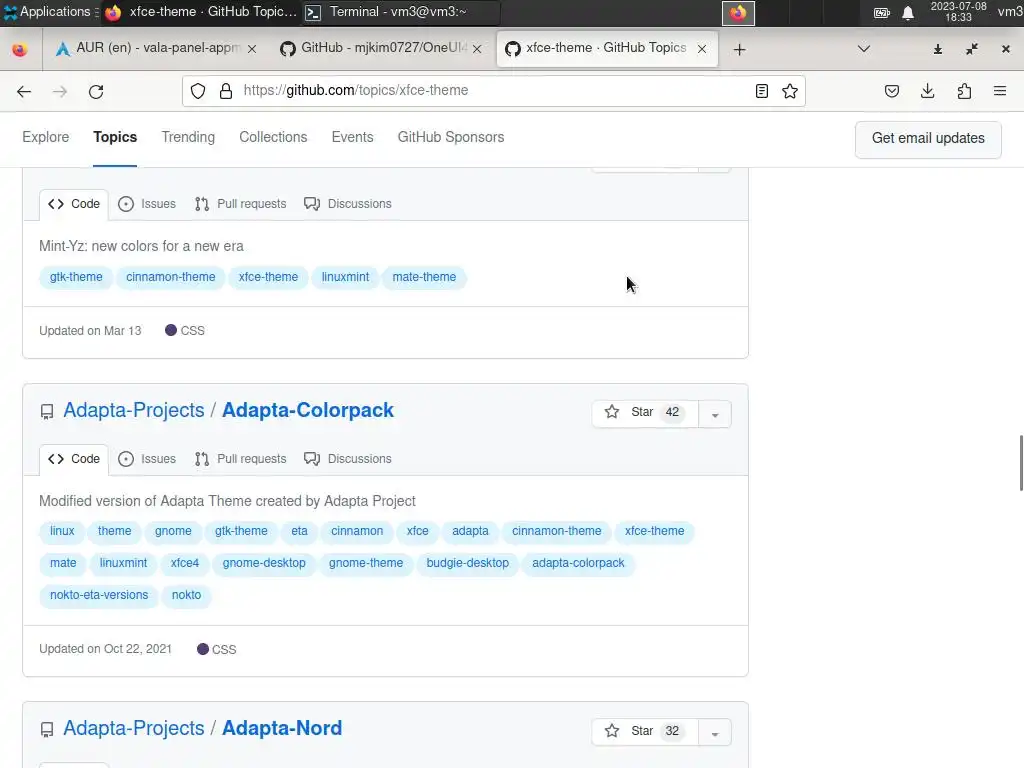
Task: Open the Code tab of Adapta-Colorpack
Action: 74,459
